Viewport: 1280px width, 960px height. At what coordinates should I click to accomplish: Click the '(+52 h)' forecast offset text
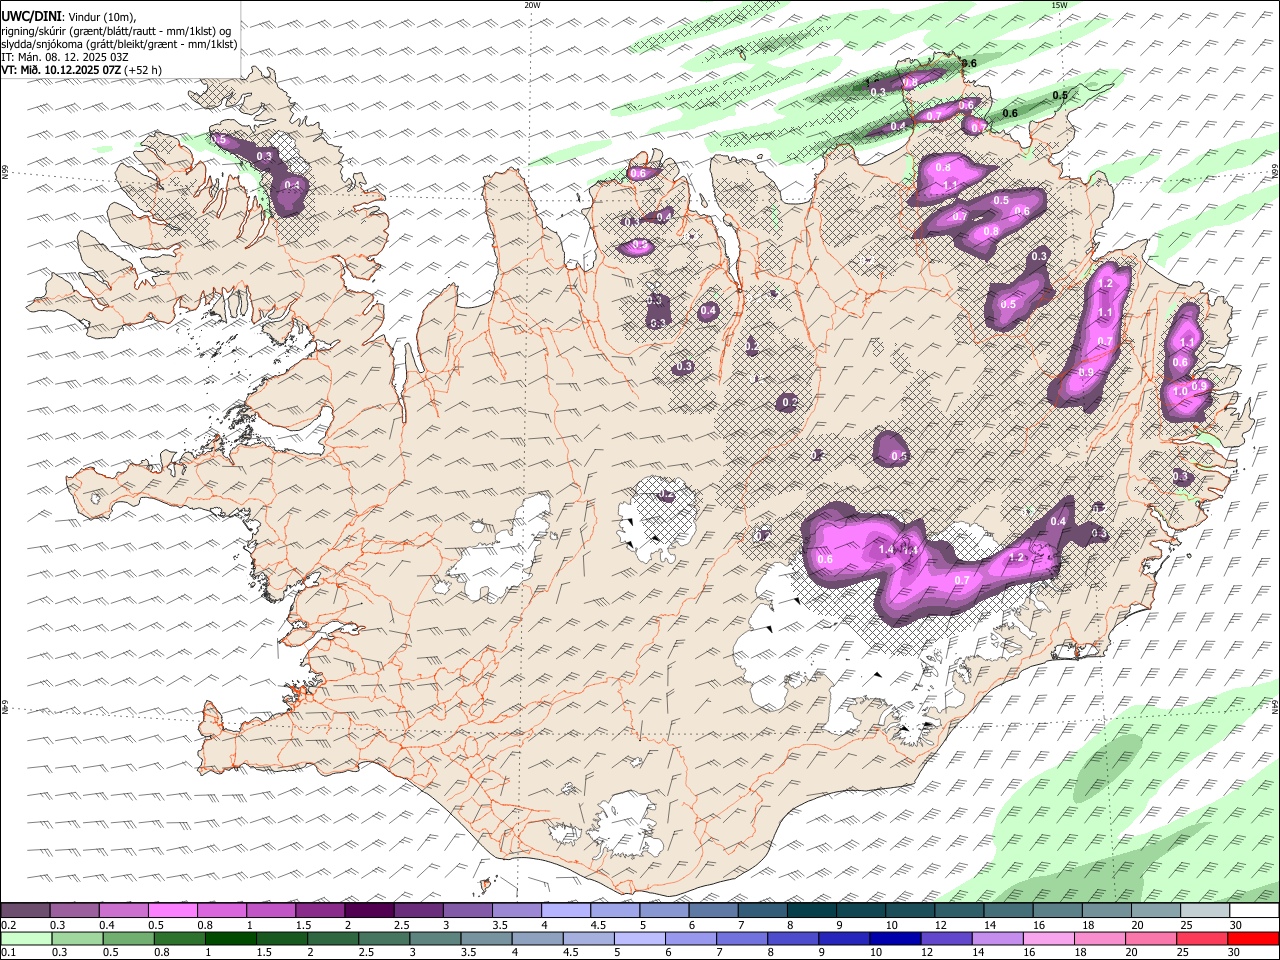click(143, 70)
